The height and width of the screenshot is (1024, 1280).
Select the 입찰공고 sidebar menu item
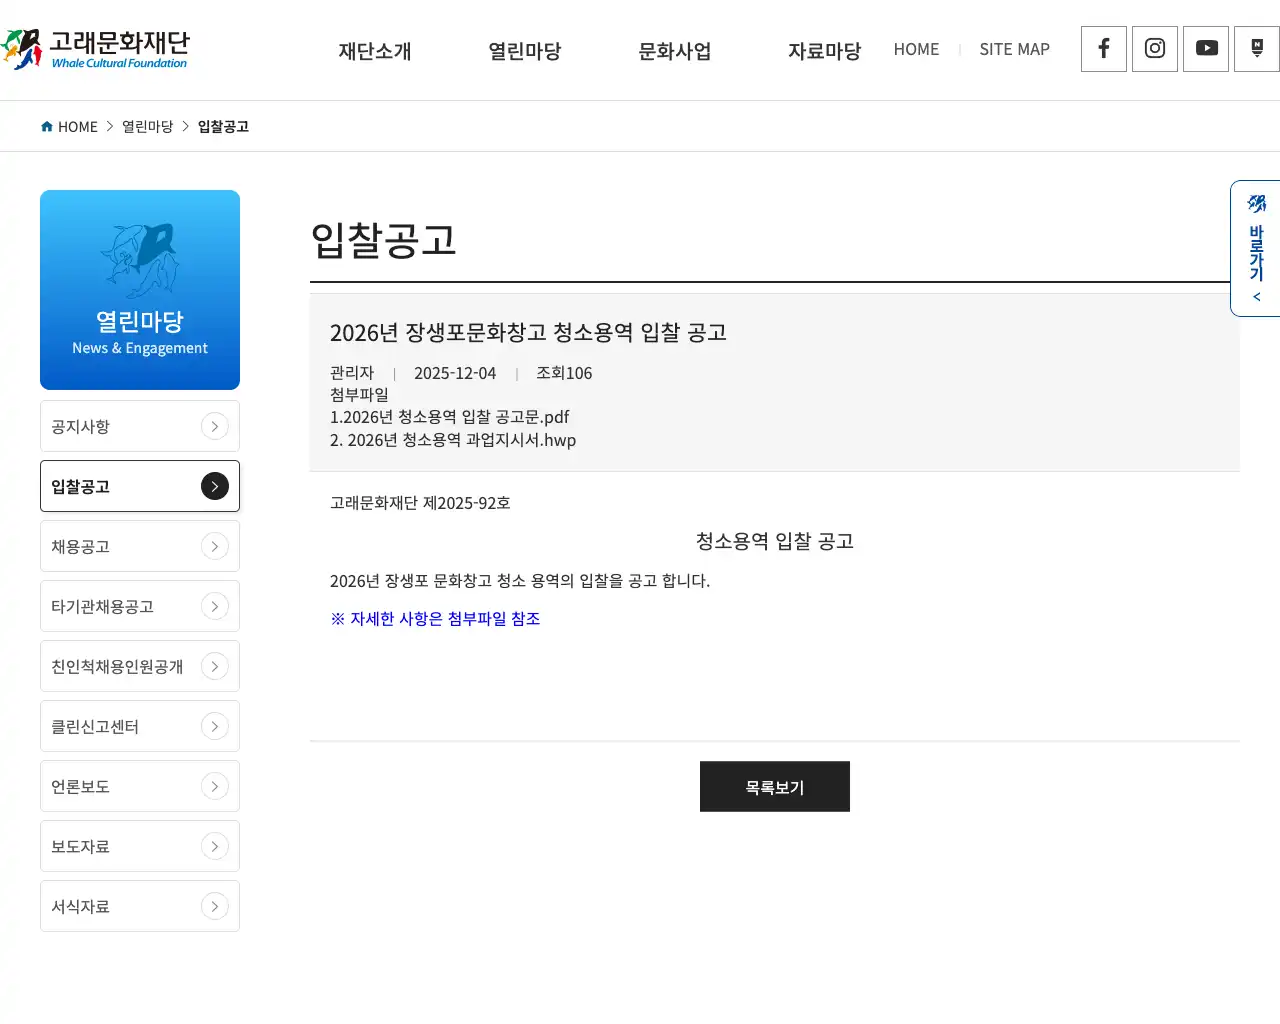pyautogui.click(x=140, y=486)
